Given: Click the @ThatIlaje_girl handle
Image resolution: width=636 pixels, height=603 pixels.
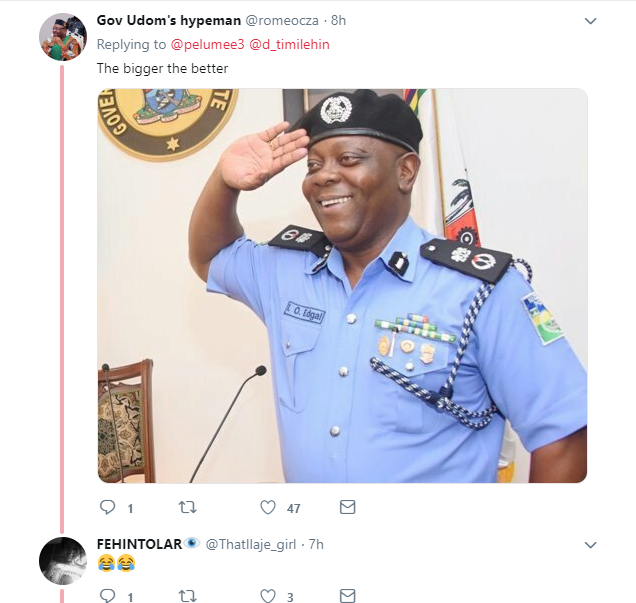Looking at the screenshot, I should 250,544.
